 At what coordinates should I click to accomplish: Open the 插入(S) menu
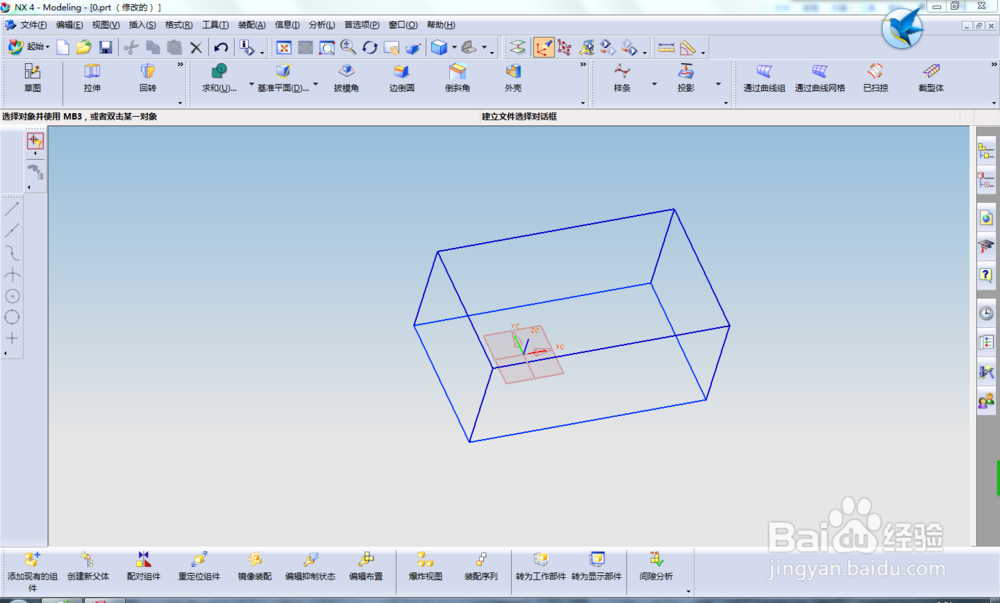142,25
